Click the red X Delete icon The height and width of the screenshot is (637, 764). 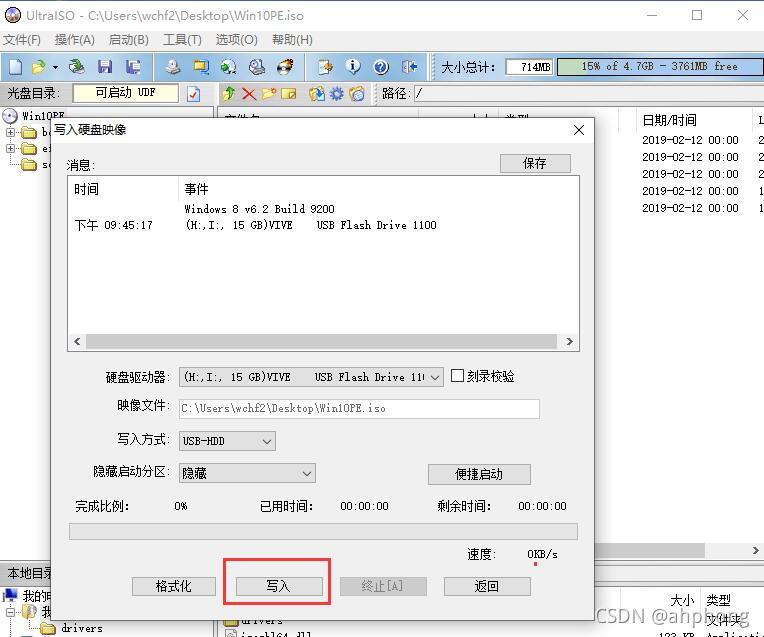pos(249,94)
